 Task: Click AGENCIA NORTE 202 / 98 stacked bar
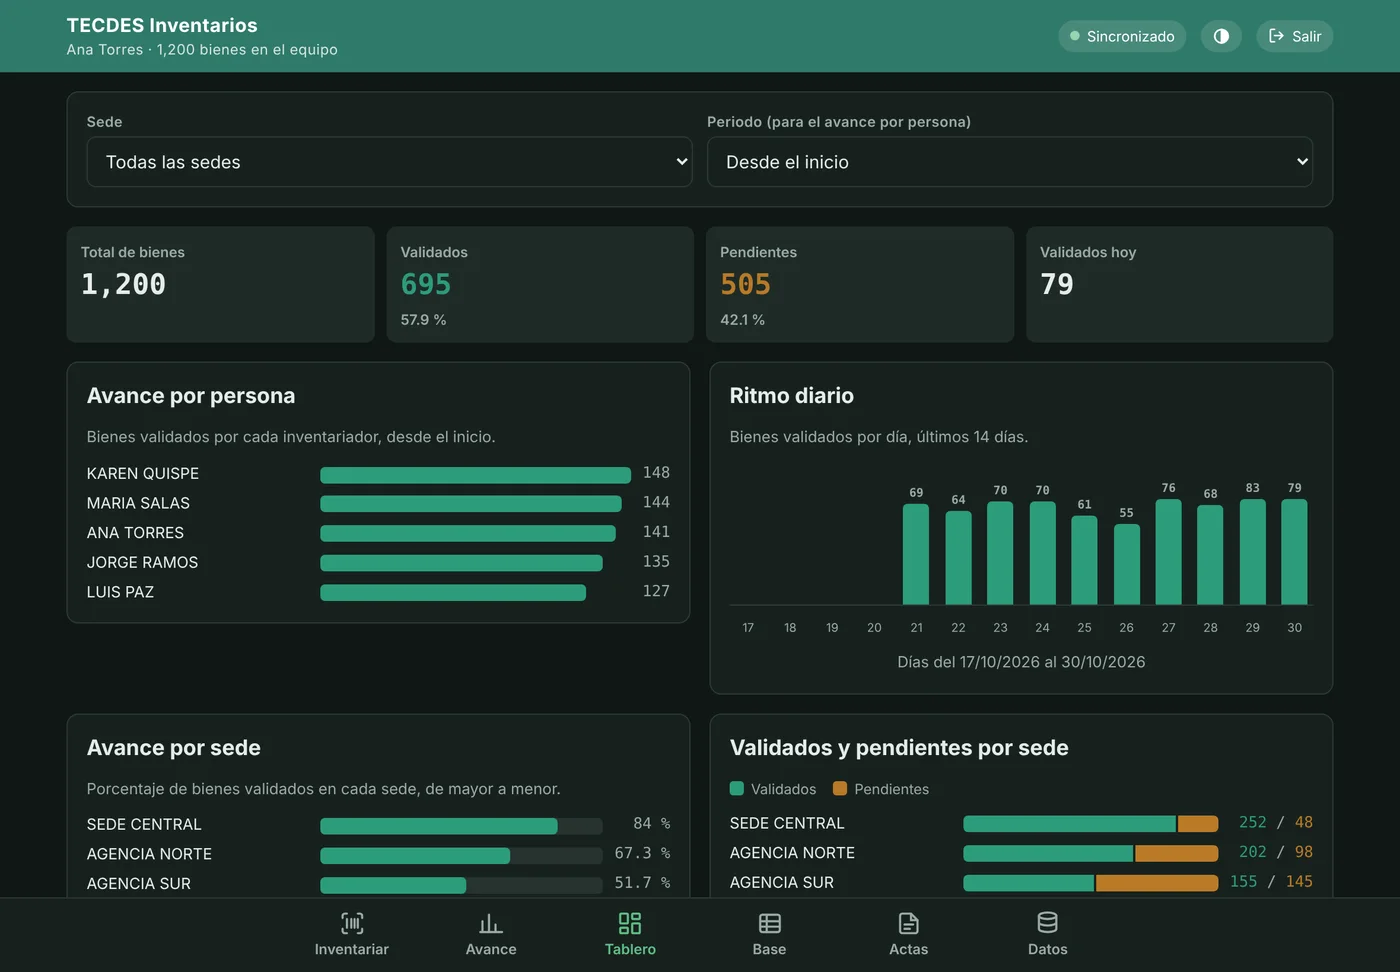1091,853
